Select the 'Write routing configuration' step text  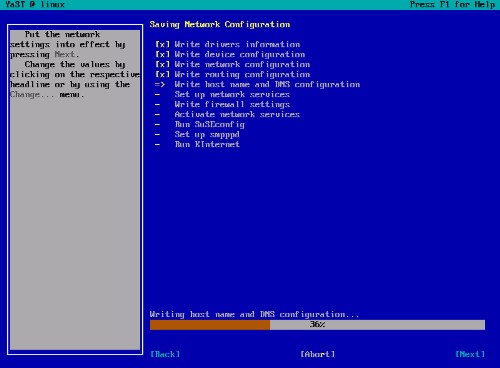point(242,74)
